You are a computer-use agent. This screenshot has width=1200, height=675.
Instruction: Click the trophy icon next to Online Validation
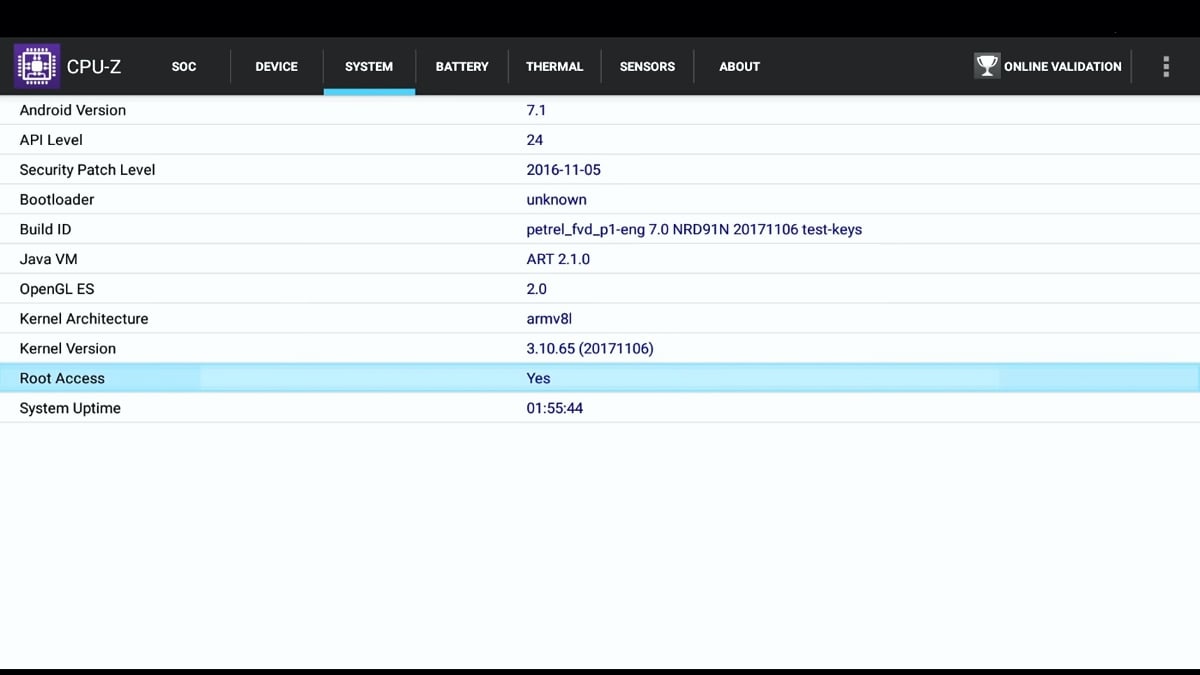986,65
